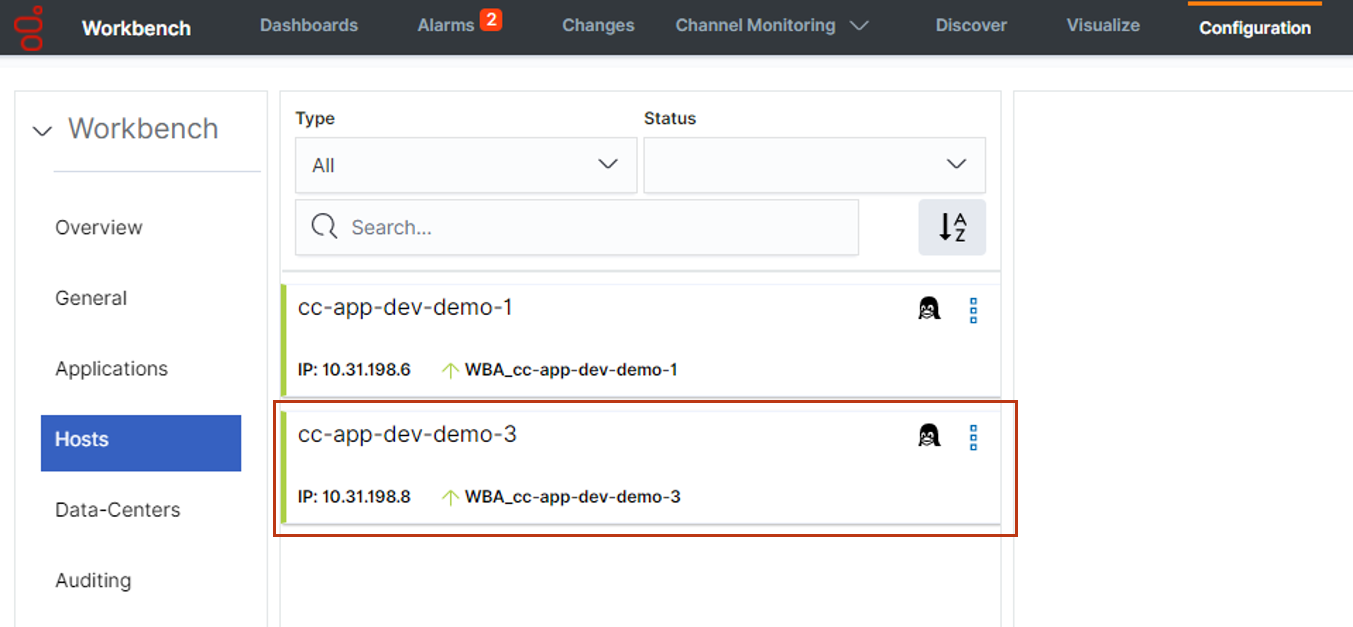Open the Visualize tab
This screenshot has height=627, width=1353.
point(1103,25)
